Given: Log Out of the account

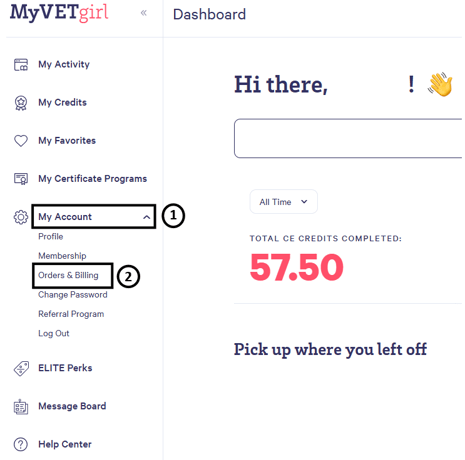Looking at the screenshot, I should 54,333.
